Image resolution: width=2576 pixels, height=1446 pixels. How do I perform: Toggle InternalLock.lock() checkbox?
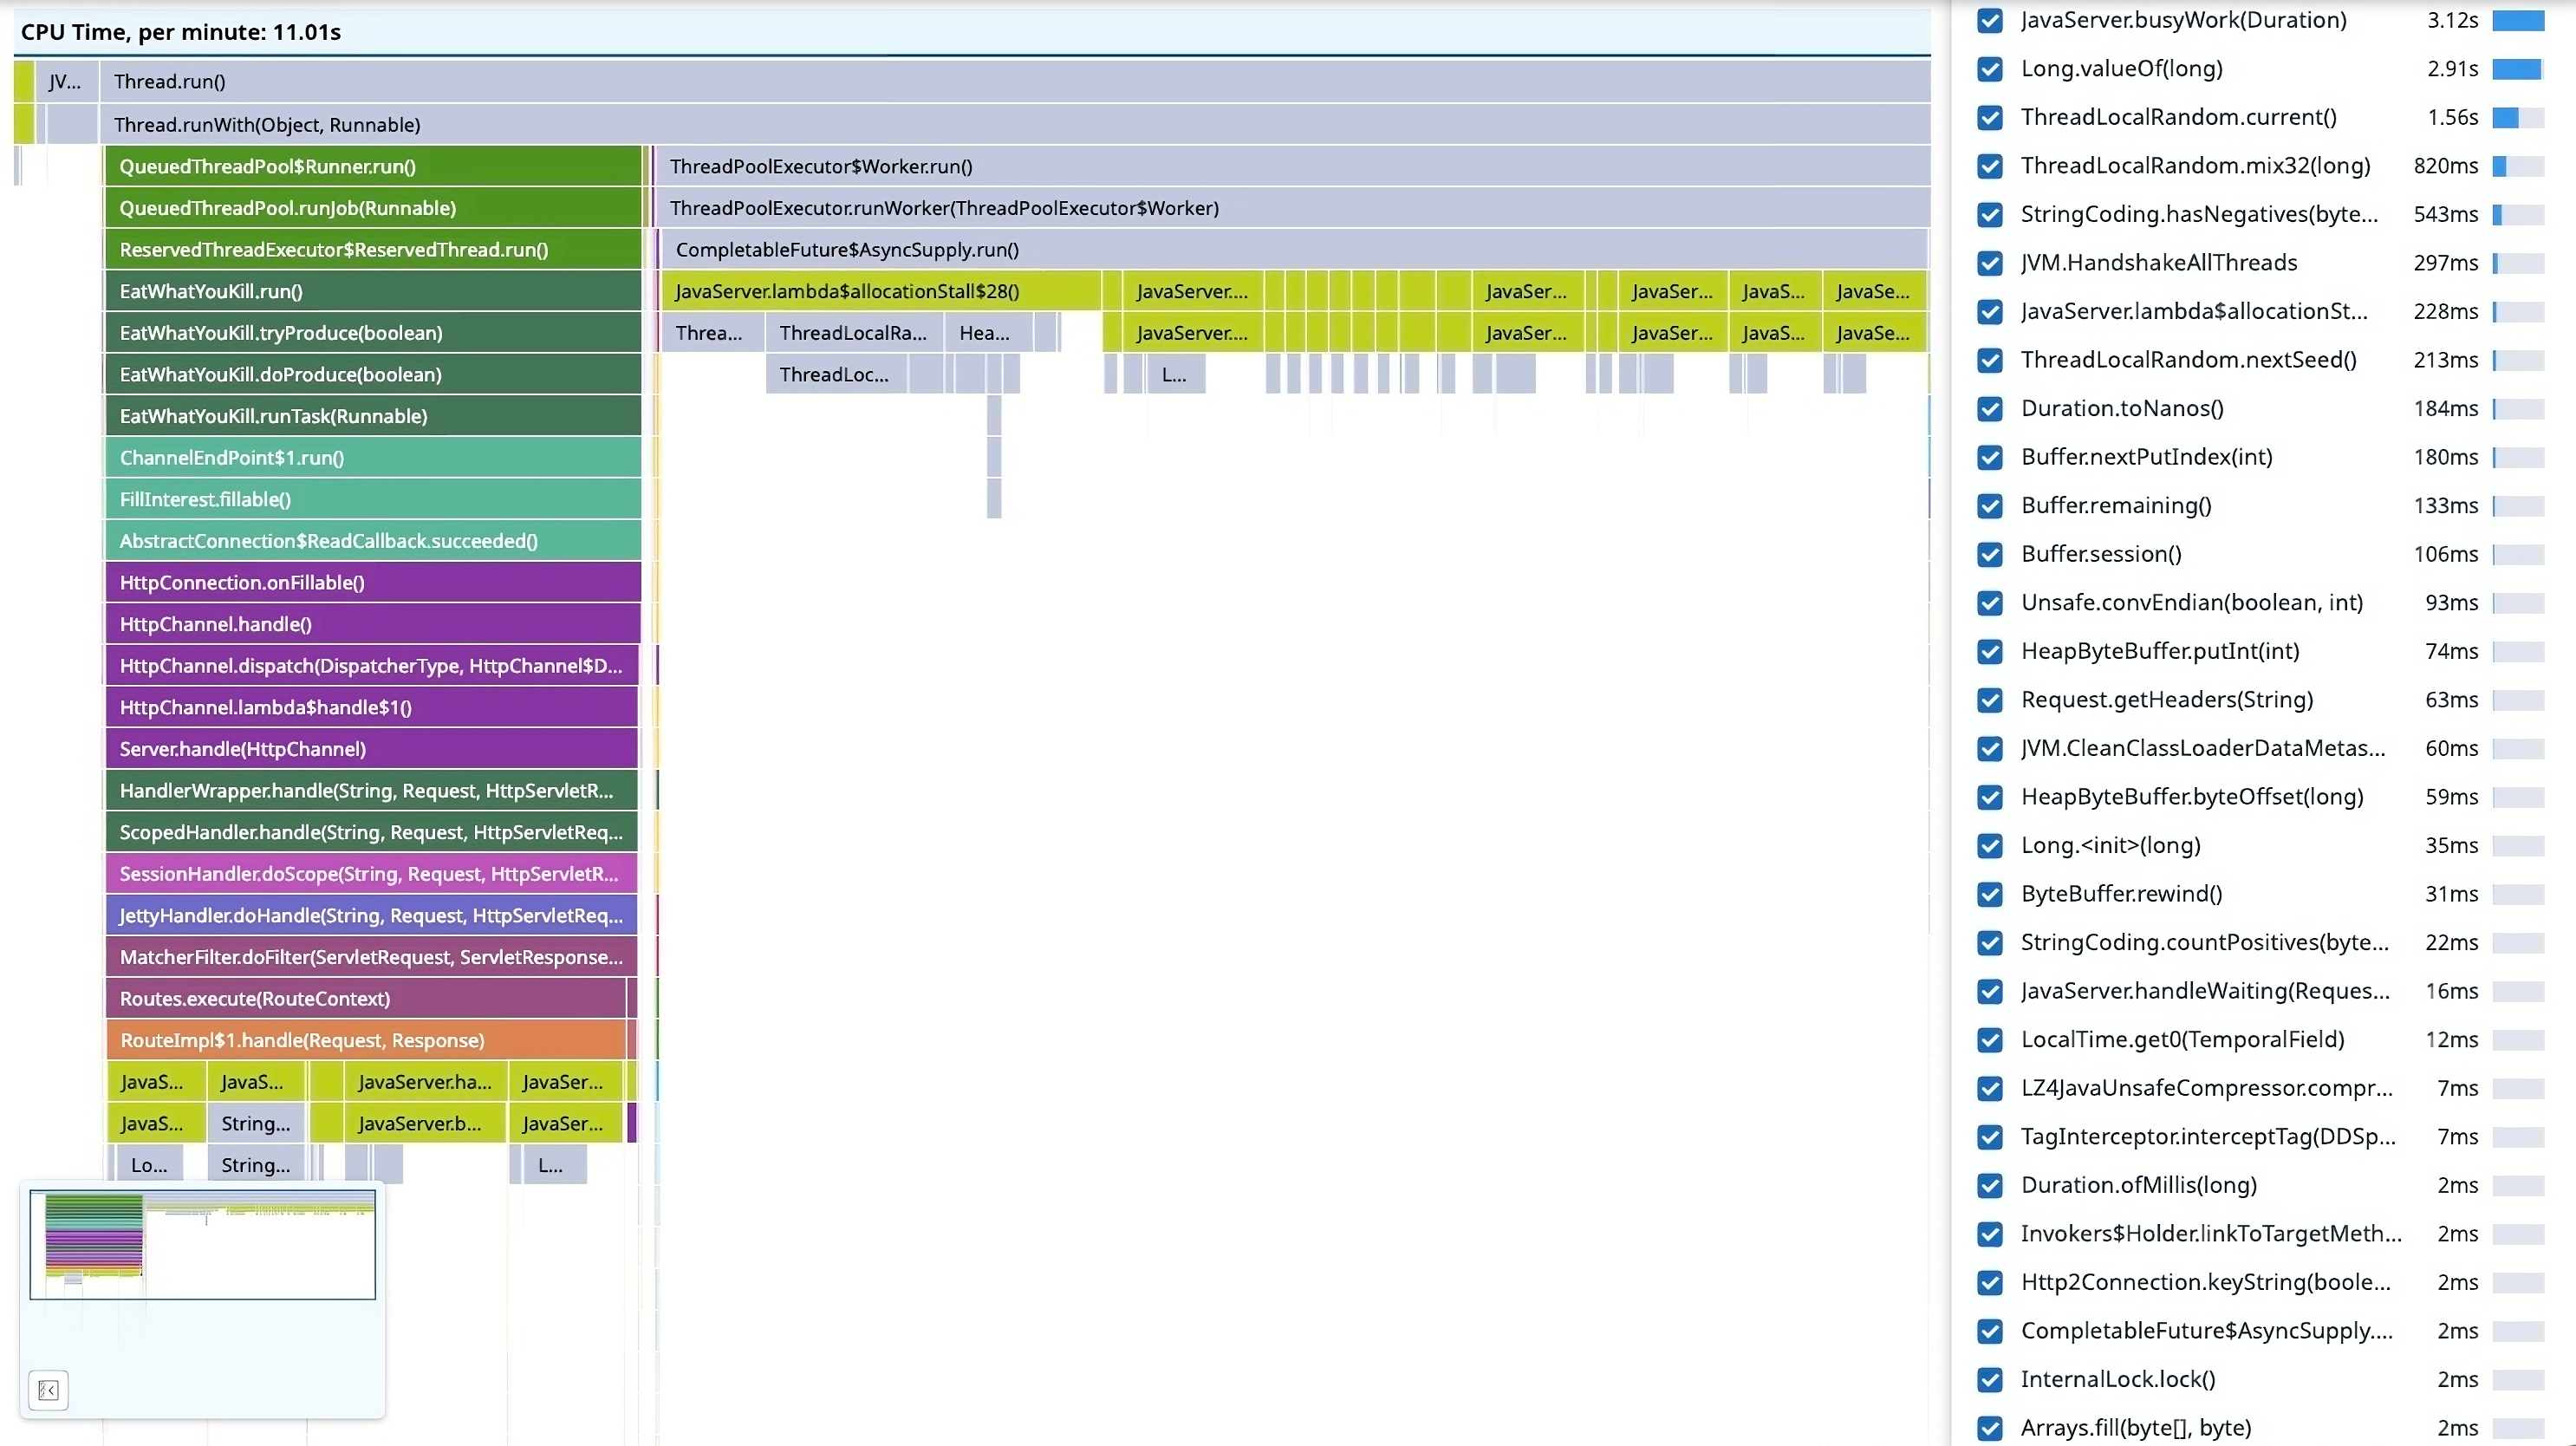[x=1990, y=1380]
